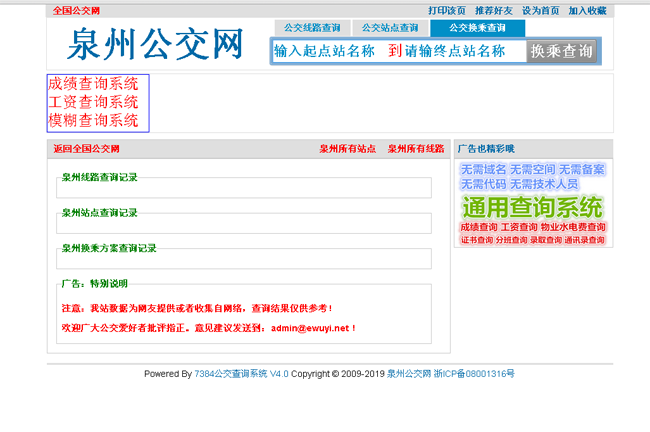Open the 成绩查询系统 ad link

pyautogui.click(x=93, y=84)
